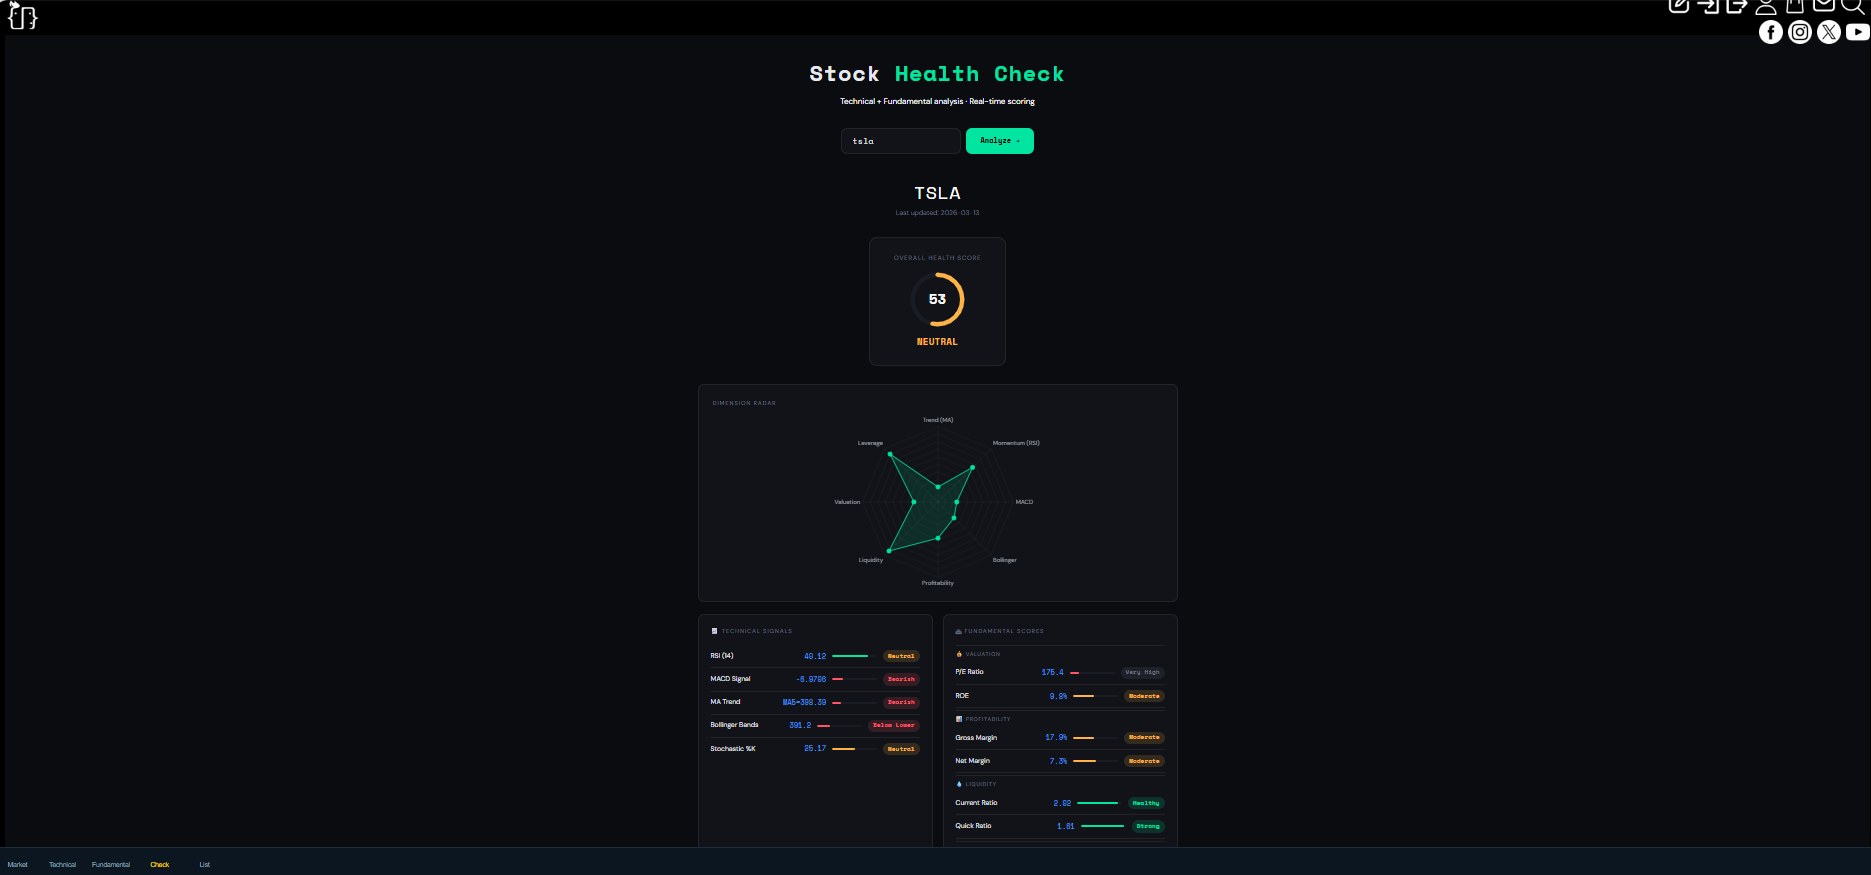Open the edit (pencil) icon in header
Viewport: 1871px width, 875px height.
(x=1679, y=5)
